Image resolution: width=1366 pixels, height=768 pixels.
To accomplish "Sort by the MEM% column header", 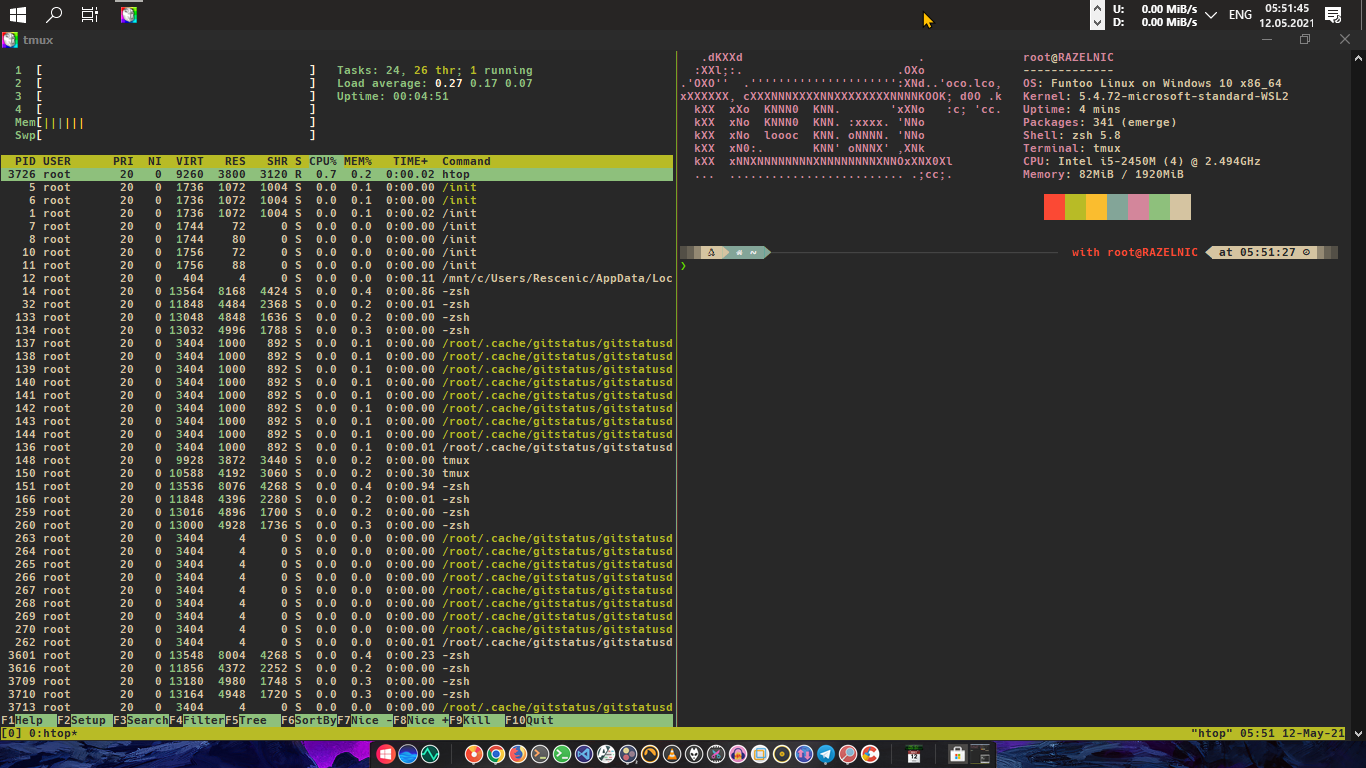I will pyautogui.click(x=358, y=161).
